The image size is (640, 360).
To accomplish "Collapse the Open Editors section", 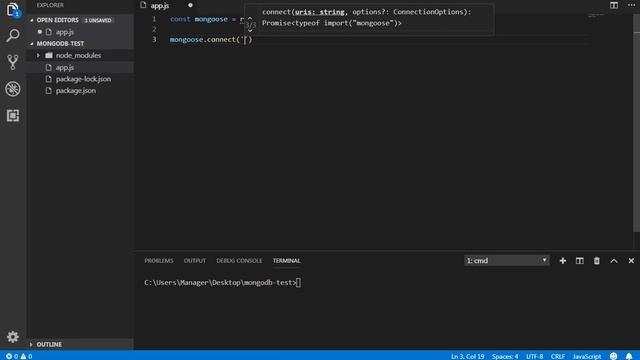I will pyautogui.click(x=32, y=20).
